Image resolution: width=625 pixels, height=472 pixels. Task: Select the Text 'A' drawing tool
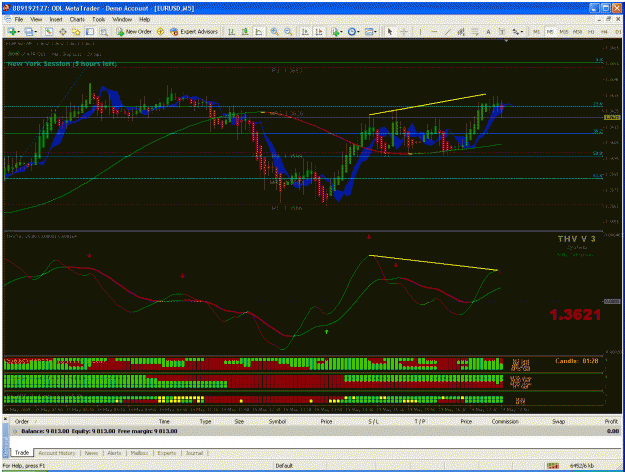tap(488, 31)
